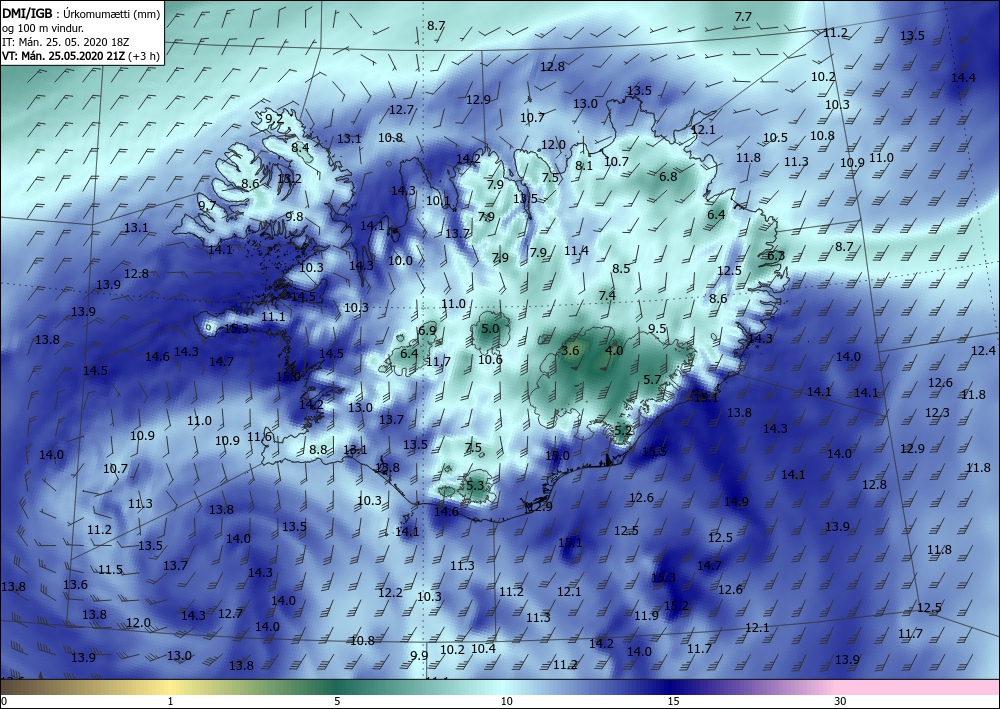Click the color scale label '5'
The width and height of the screenshot is (1000, 709).
337,701
